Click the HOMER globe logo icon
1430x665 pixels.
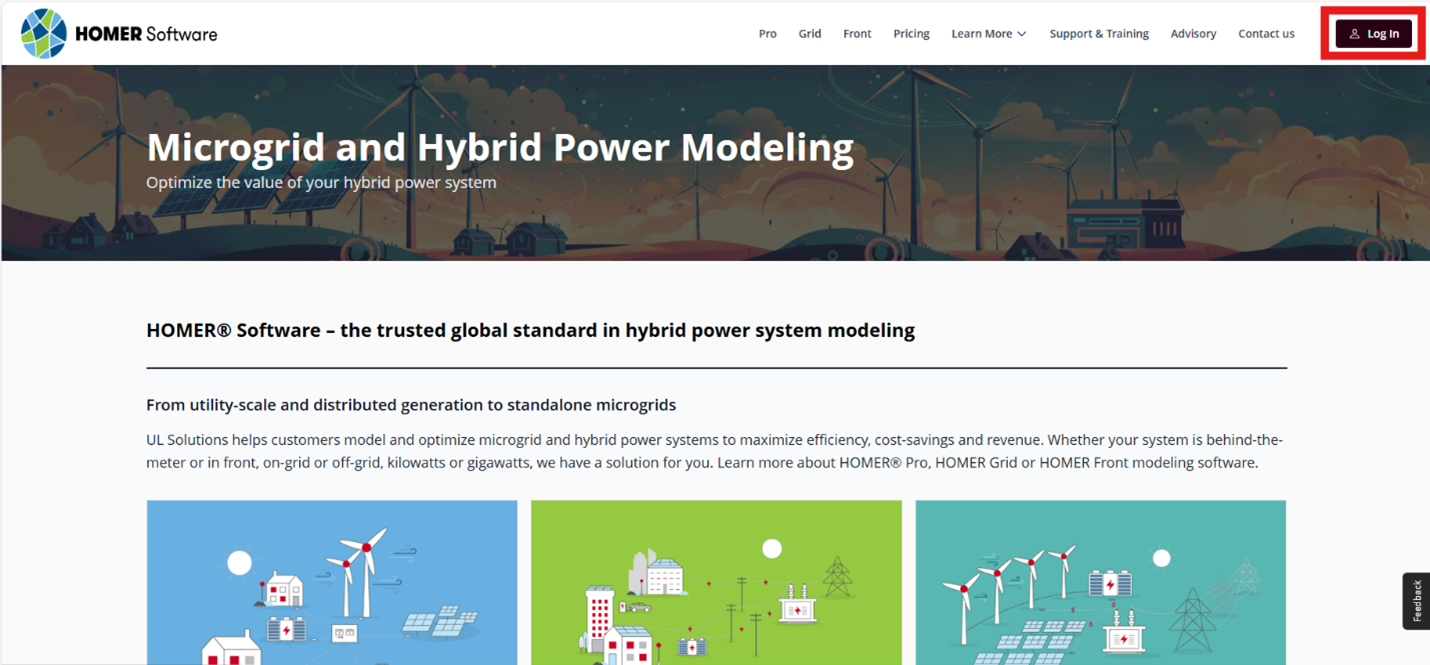click(44, 34)
